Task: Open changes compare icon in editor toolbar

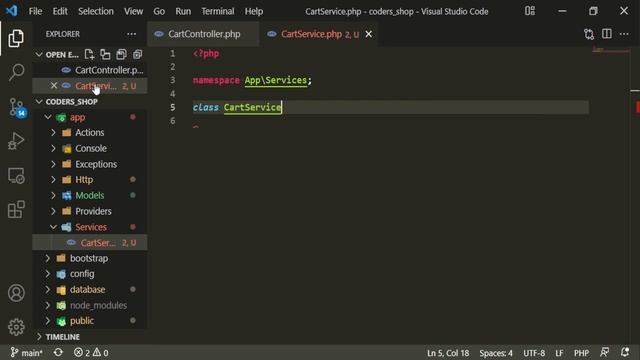Action: point(589,34)
